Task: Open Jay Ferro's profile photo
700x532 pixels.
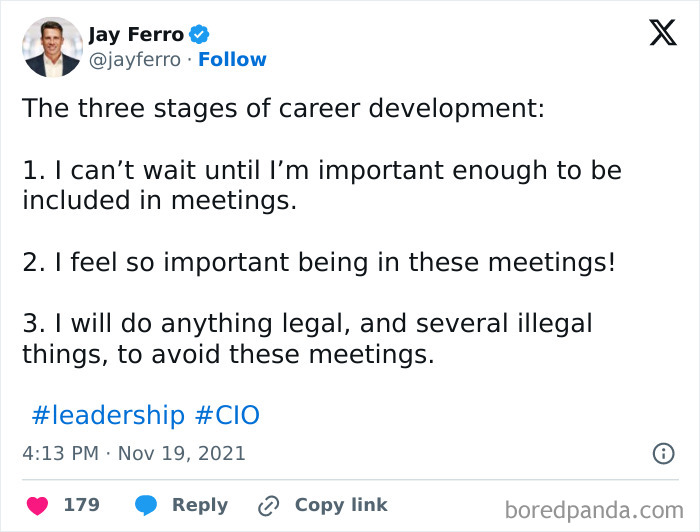Action: point(52,47)
